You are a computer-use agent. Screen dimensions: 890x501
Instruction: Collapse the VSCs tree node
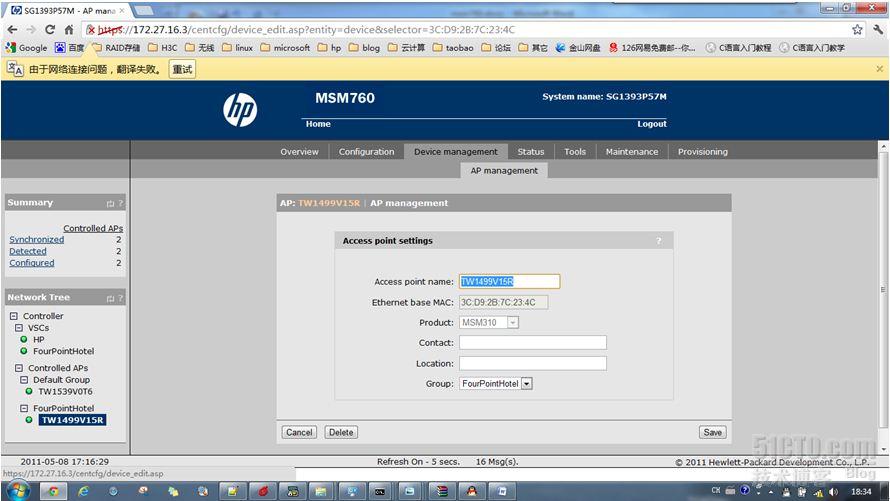pos(19,327)
